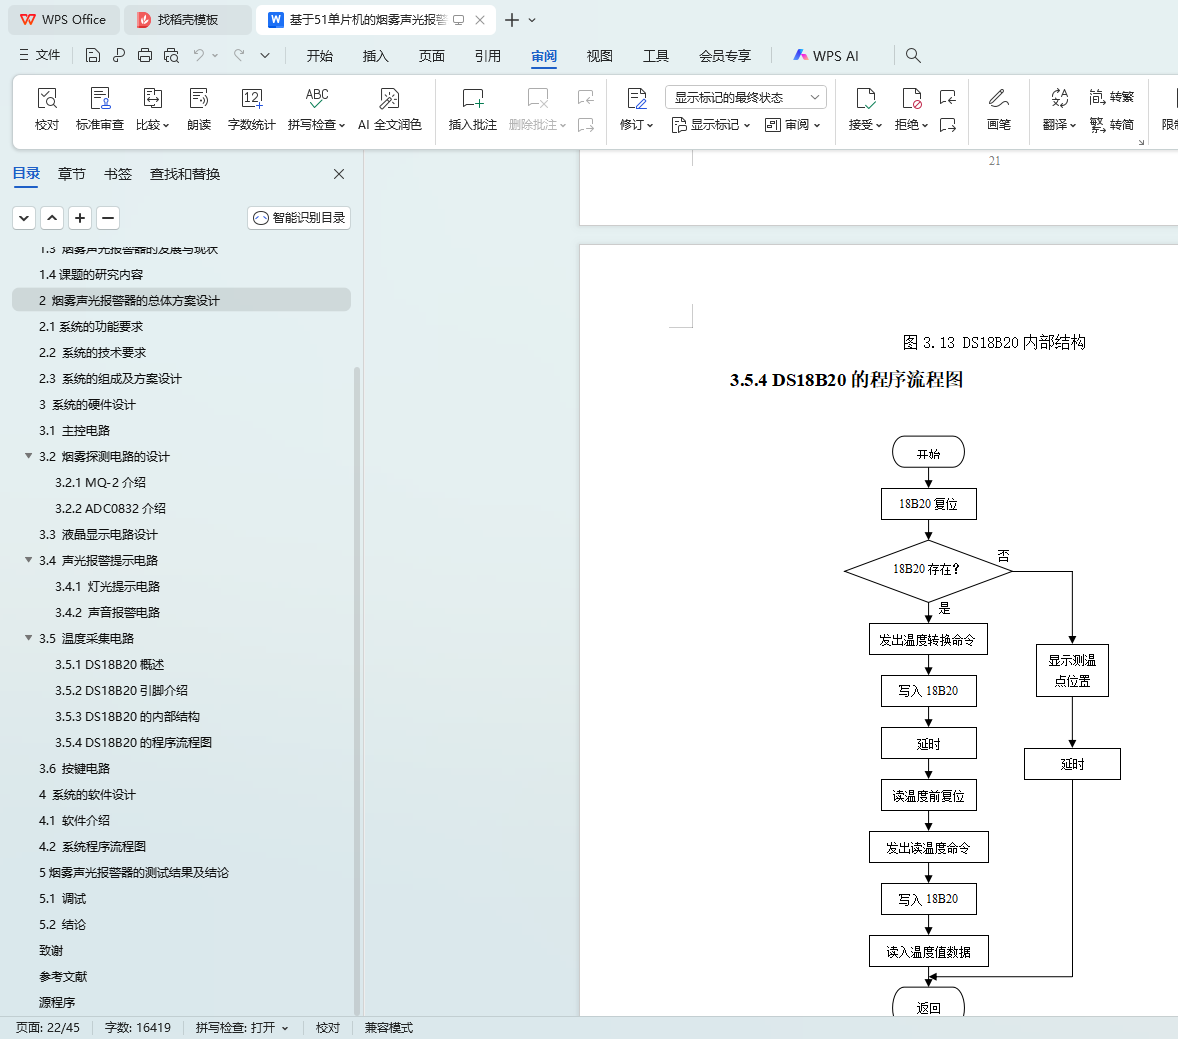Open the 审阅 pane dropdown

pyautogui.click(x=793, y=125)
